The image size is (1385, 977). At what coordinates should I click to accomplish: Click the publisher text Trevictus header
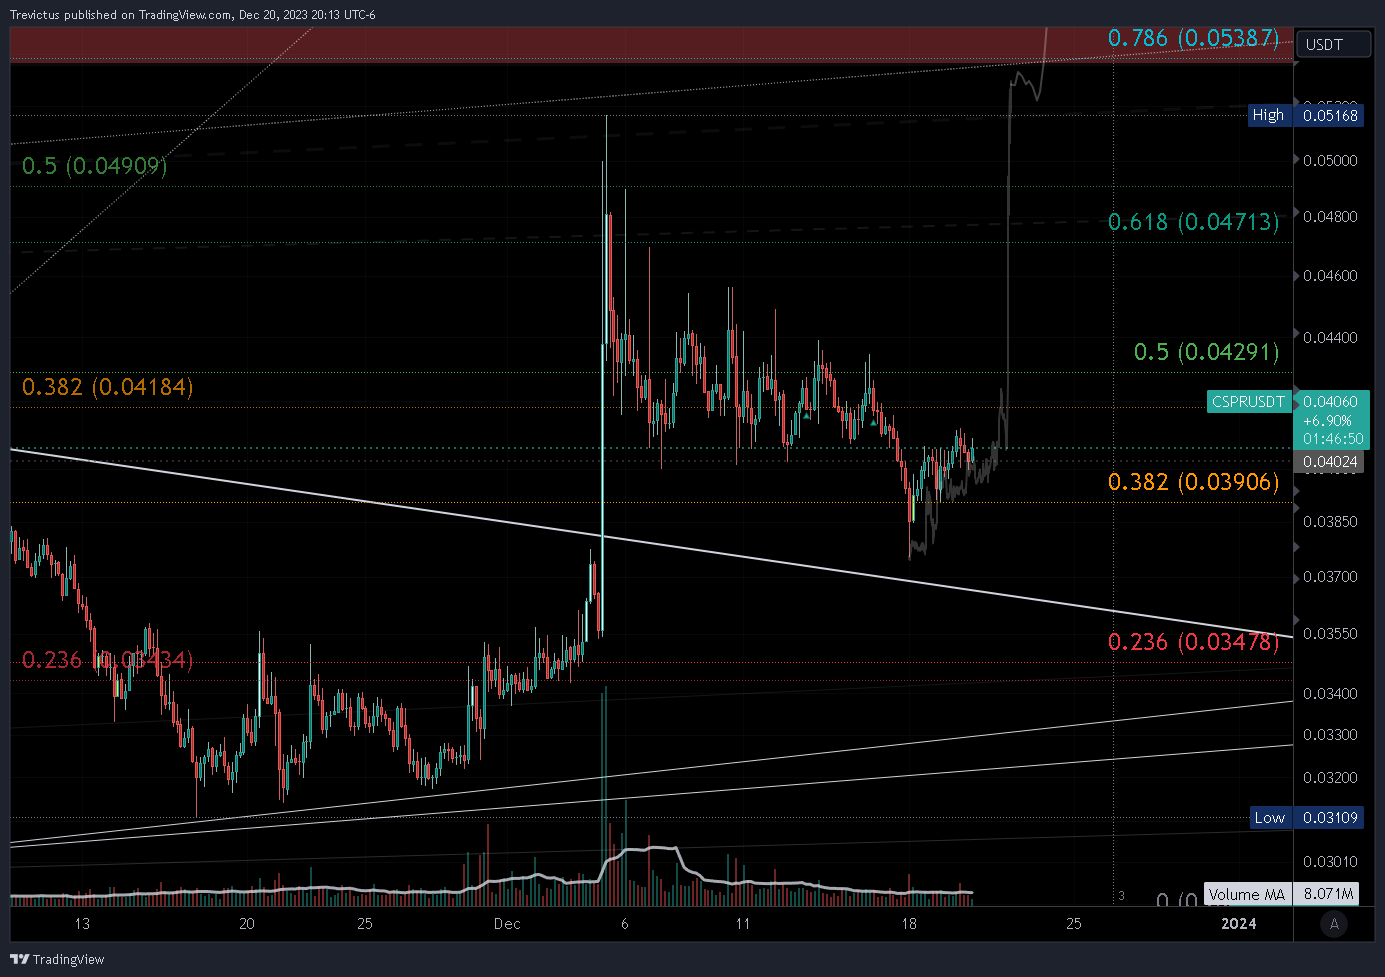click(x=193, y=15)
